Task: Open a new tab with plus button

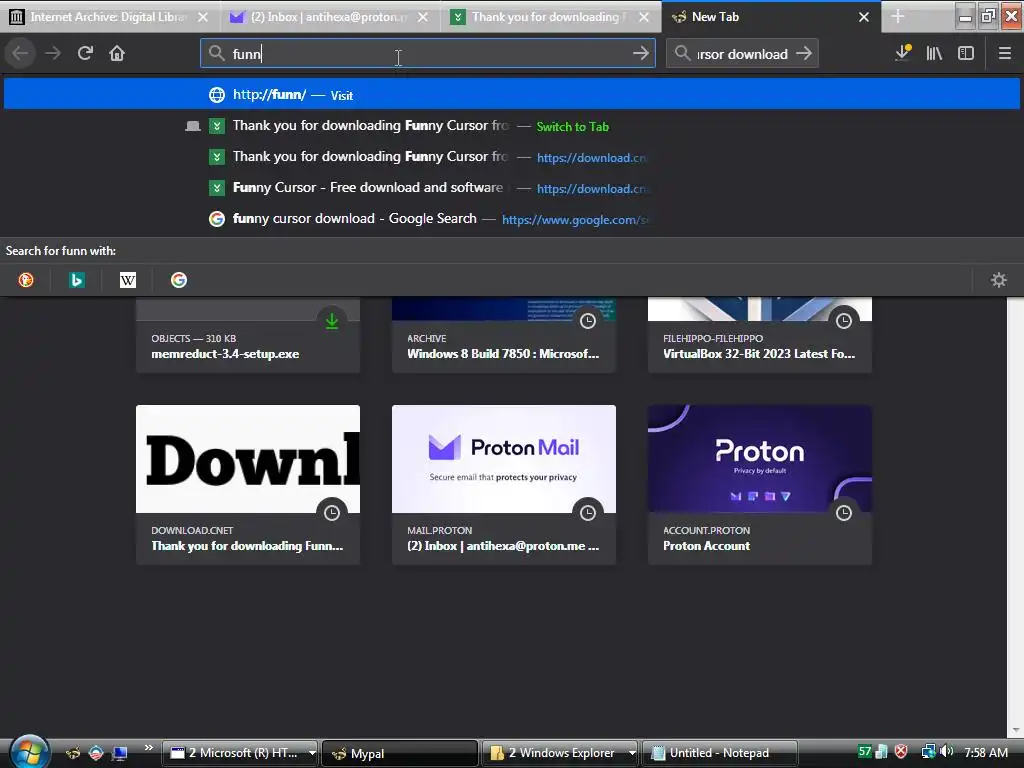Action: pos(898,16)
